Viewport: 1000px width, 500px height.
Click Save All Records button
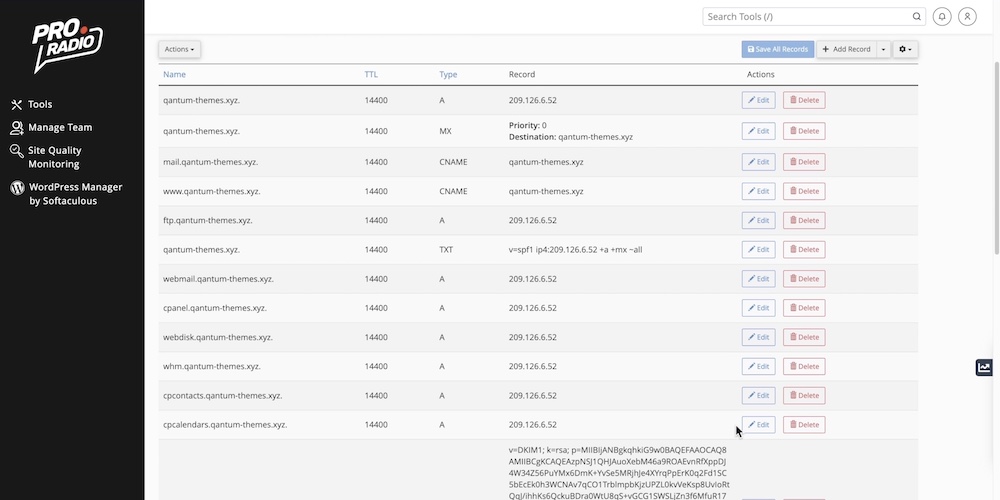click(x=777, y=49)
